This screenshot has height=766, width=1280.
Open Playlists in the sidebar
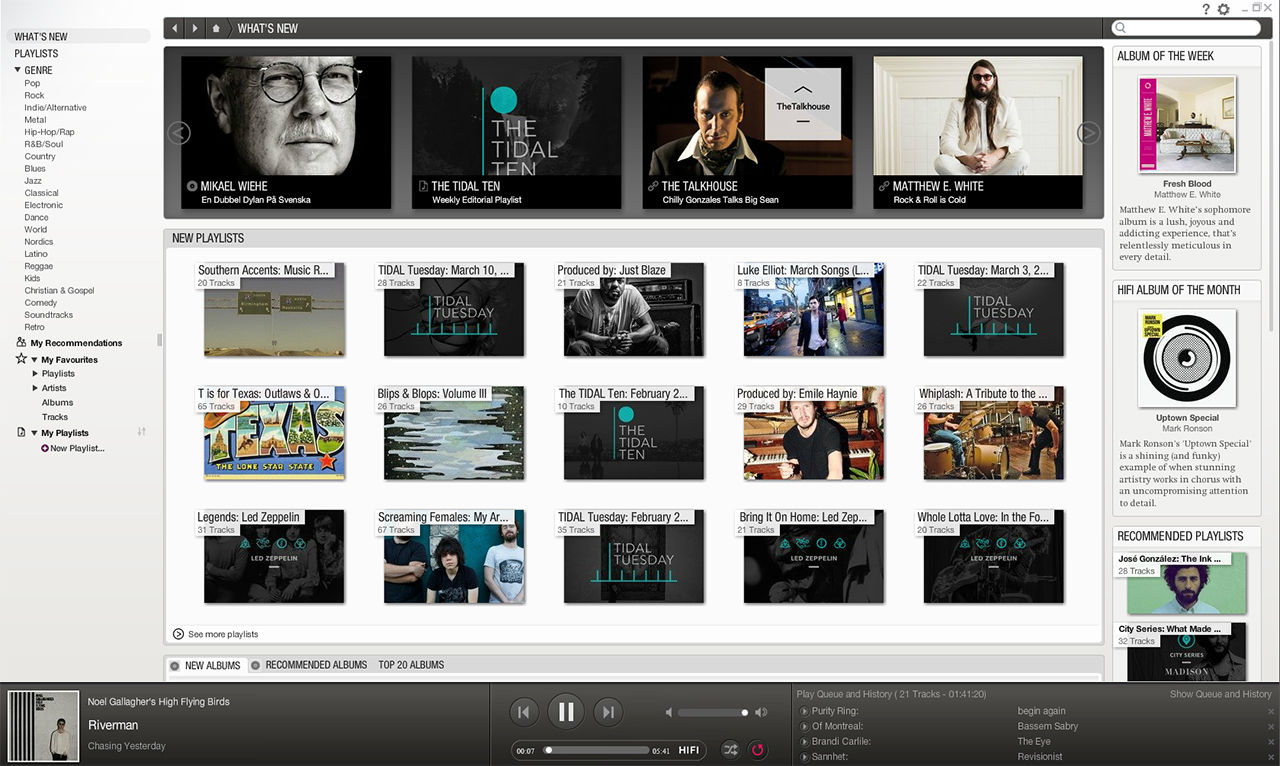pyautogui.click(x=36, y=53)
